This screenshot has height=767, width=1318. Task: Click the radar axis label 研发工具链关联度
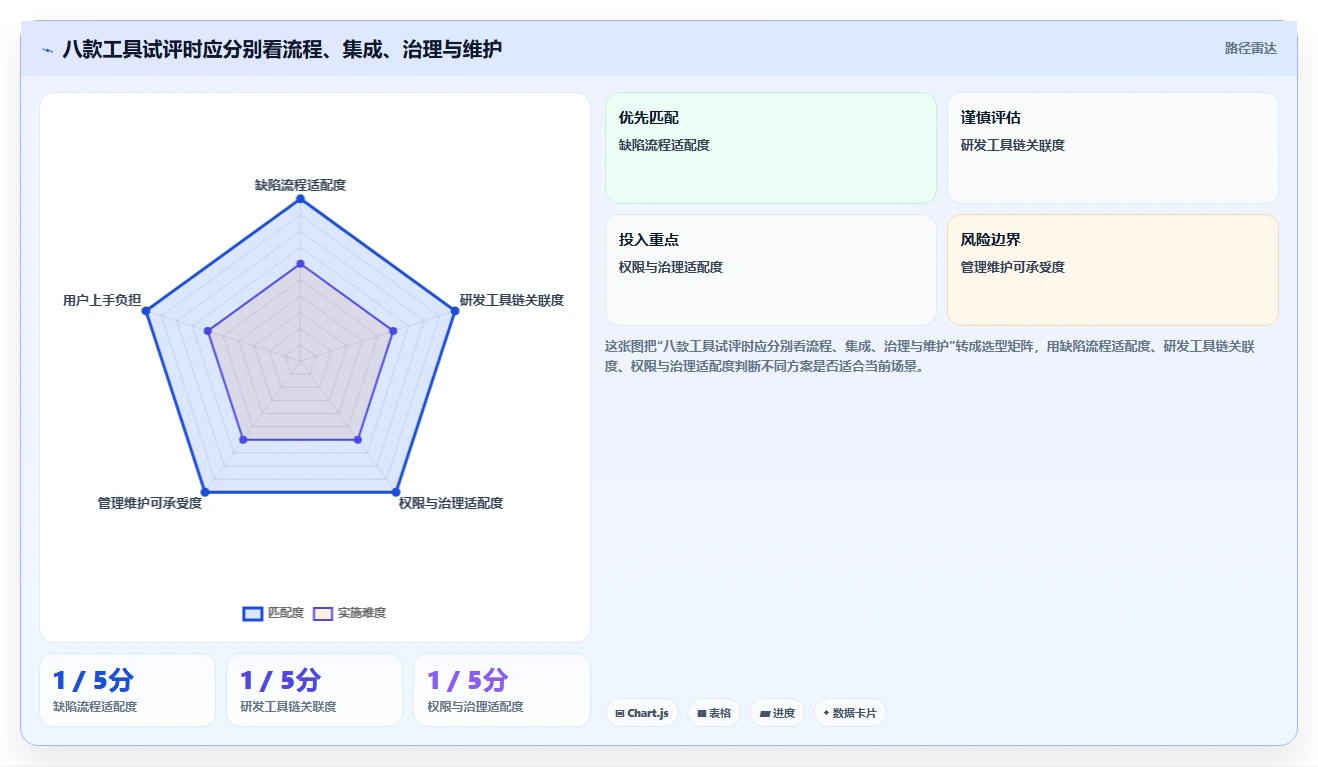point(512,300)
